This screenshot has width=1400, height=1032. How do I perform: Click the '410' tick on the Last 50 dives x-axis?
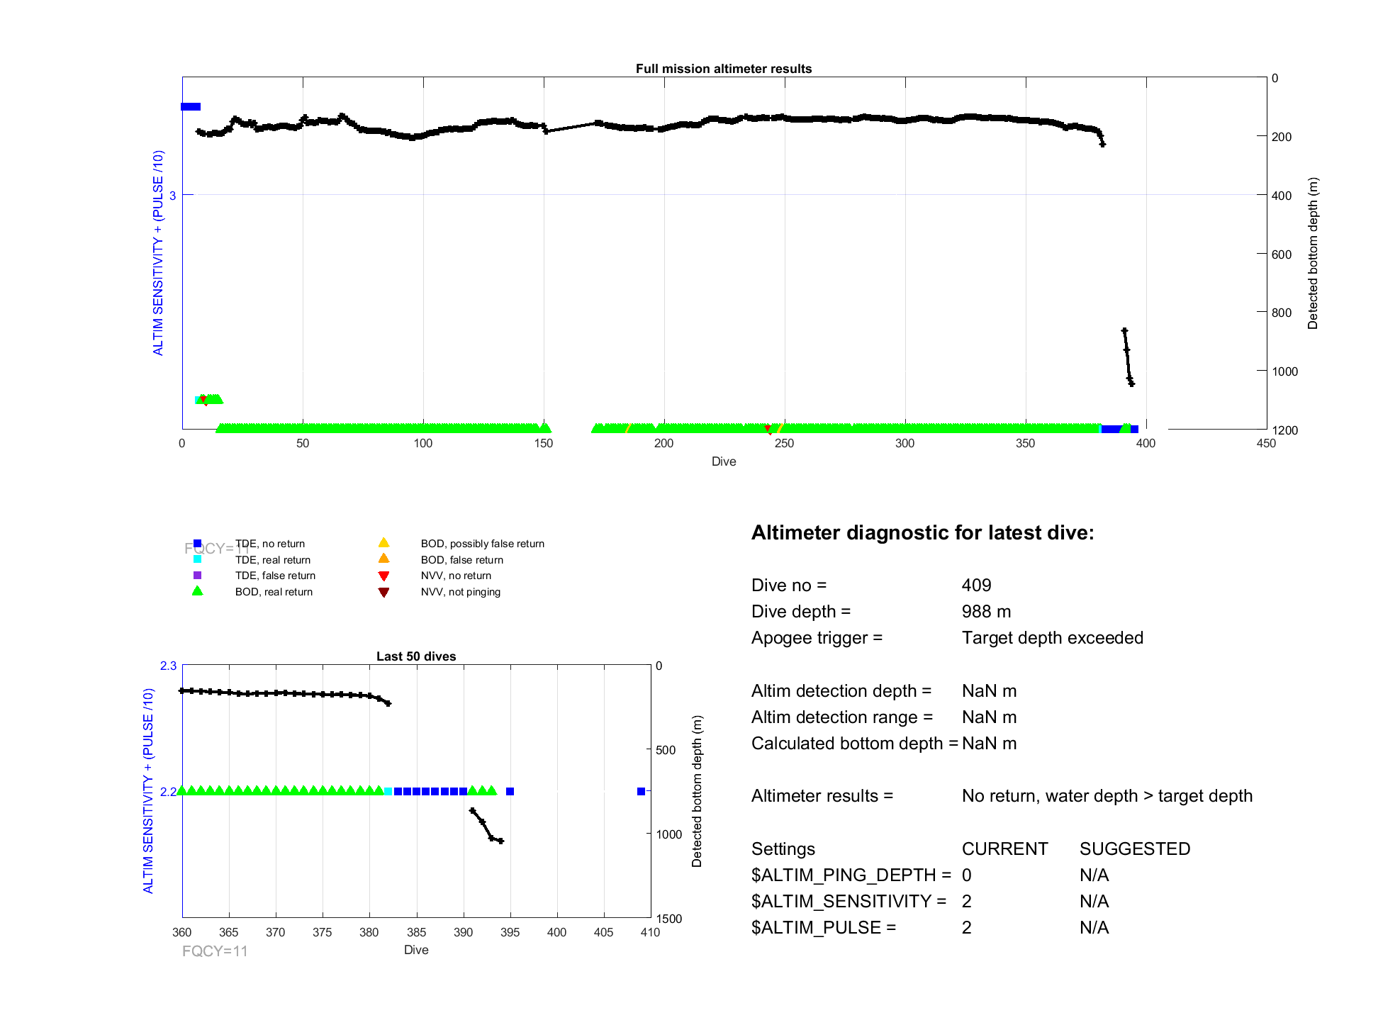(650, 933)
